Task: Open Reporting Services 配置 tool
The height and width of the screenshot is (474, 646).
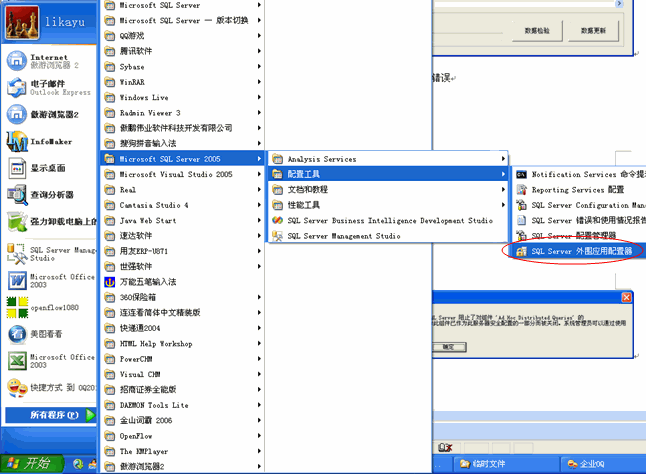Action: pos(577,189)
